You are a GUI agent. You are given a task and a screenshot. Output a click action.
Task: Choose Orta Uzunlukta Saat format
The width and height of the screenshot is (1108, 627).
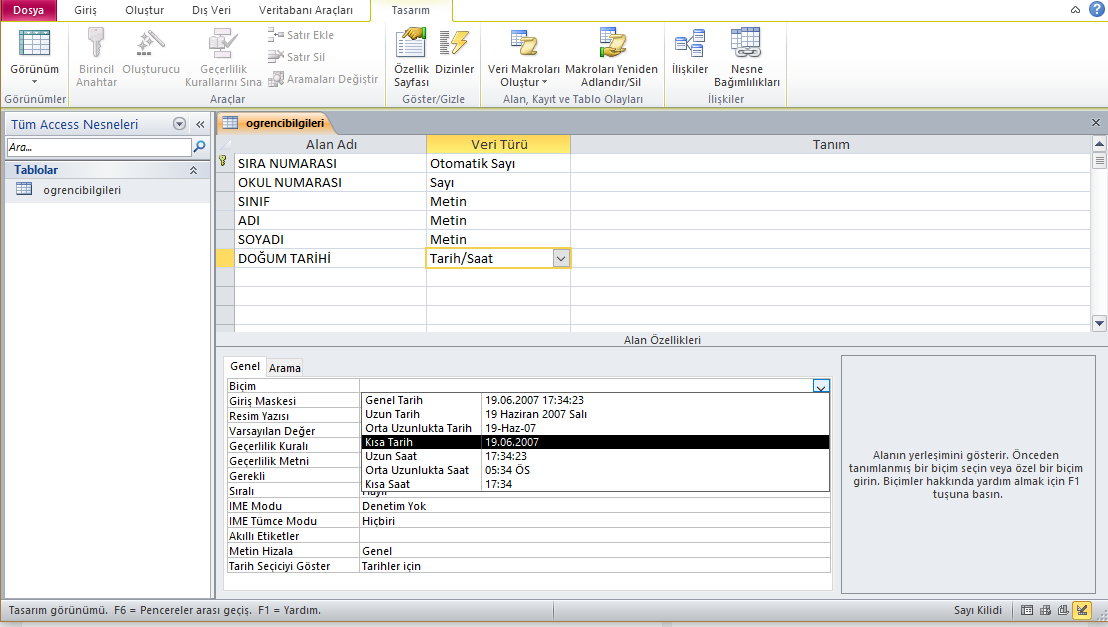point(595,470)
